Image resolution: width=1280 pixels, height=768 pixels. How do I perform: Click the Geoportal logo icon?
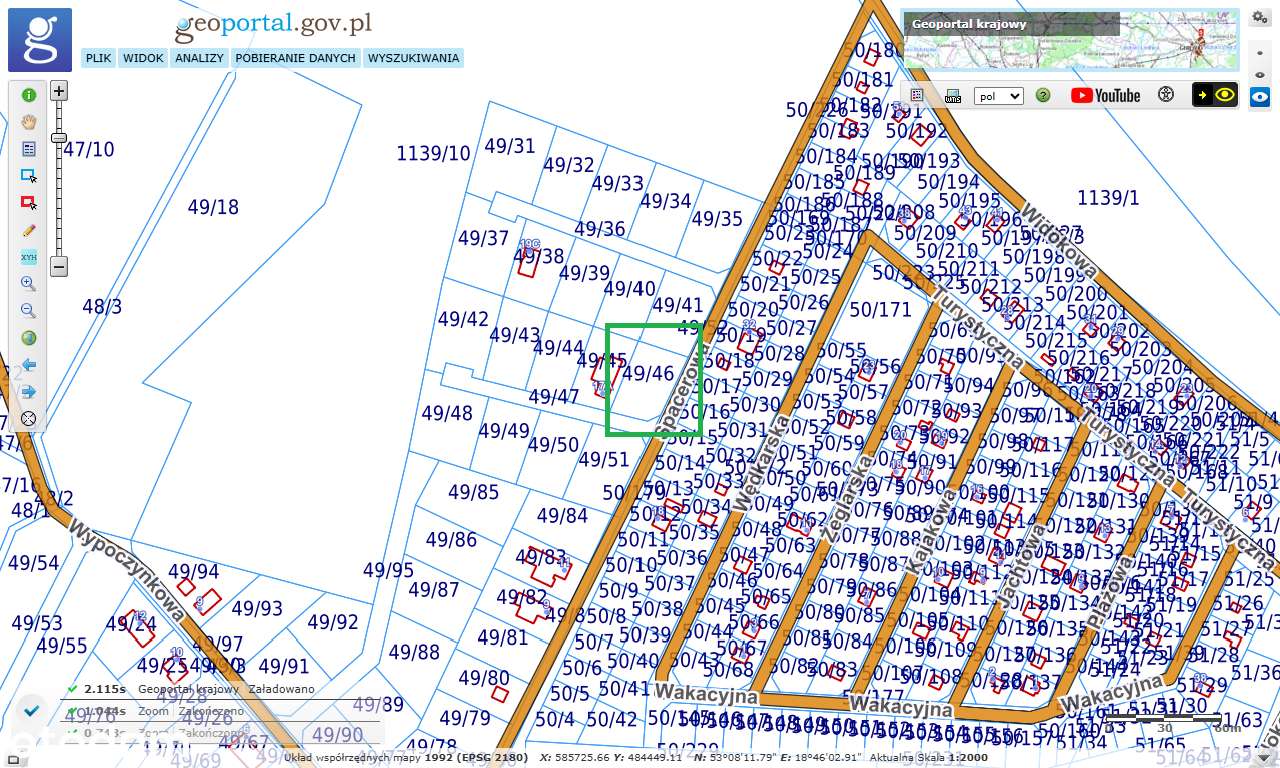[40, 40]
